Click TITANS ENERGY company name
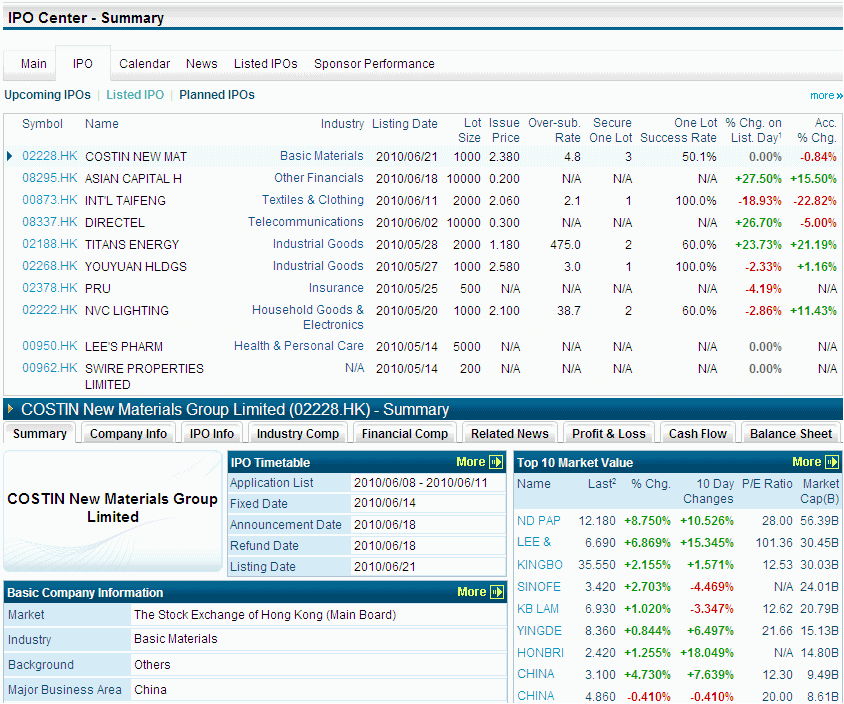Screen dimensions: 844x704 point(132,244)
